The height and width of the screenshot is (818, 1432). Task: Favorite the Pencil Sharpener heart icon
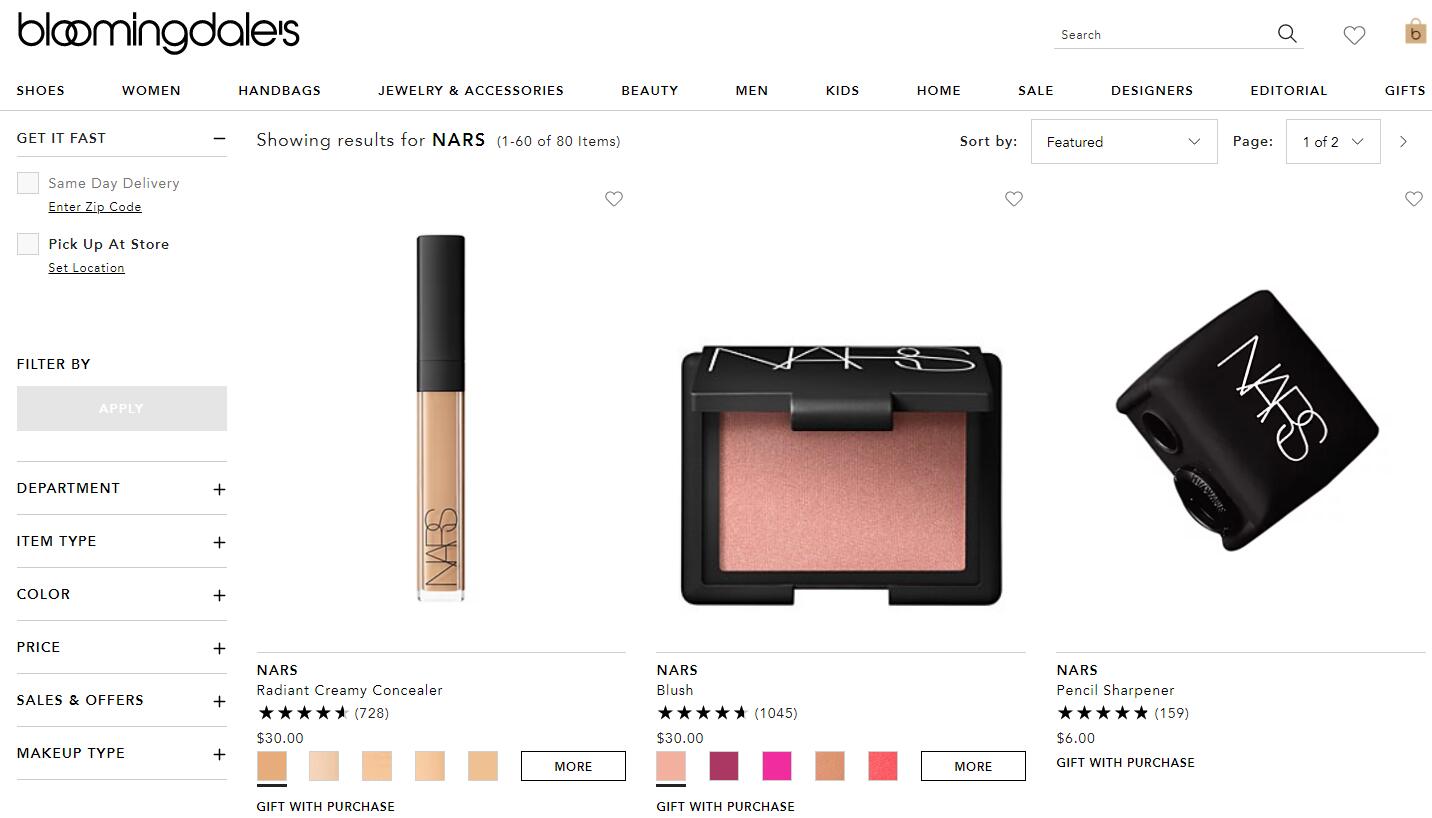[1414, 199]
